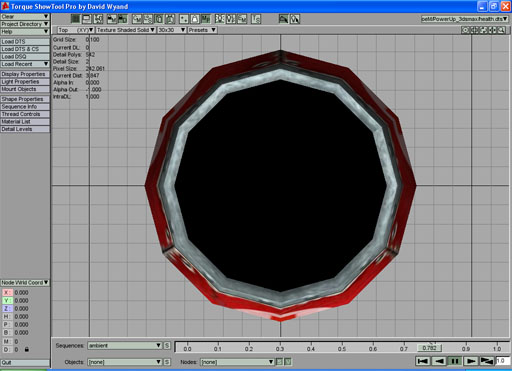Viewport: 512px width, 371px height.
Task: Open the Texture Shaded Solid render mode dropdown
Action: (126, 30)
